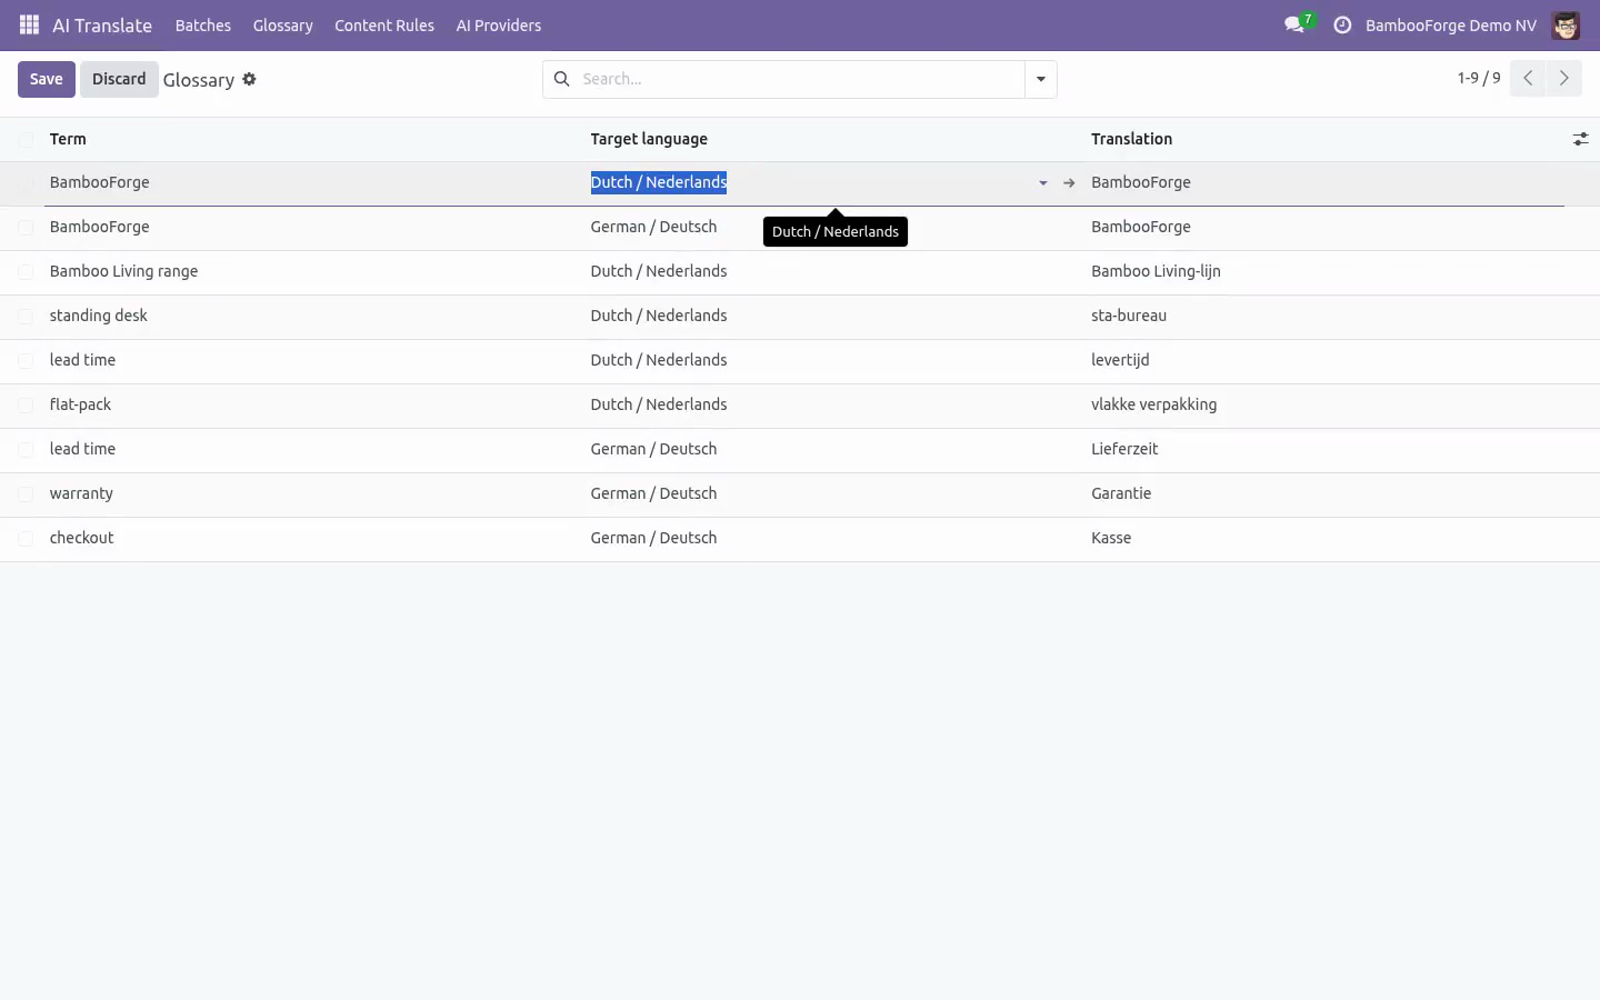Go to previous page arrow
Screen dimensions: 1600x1000
click(x=1528, y=78)
